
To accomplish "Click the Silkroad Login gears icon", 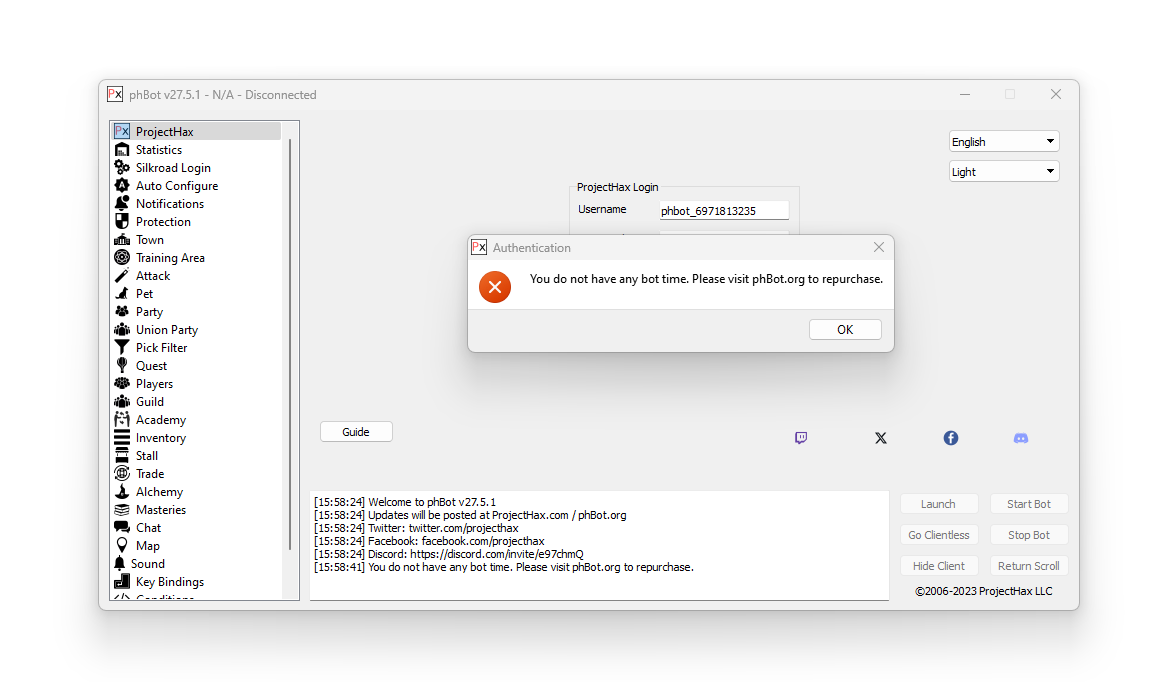I will tap(122, 168).
